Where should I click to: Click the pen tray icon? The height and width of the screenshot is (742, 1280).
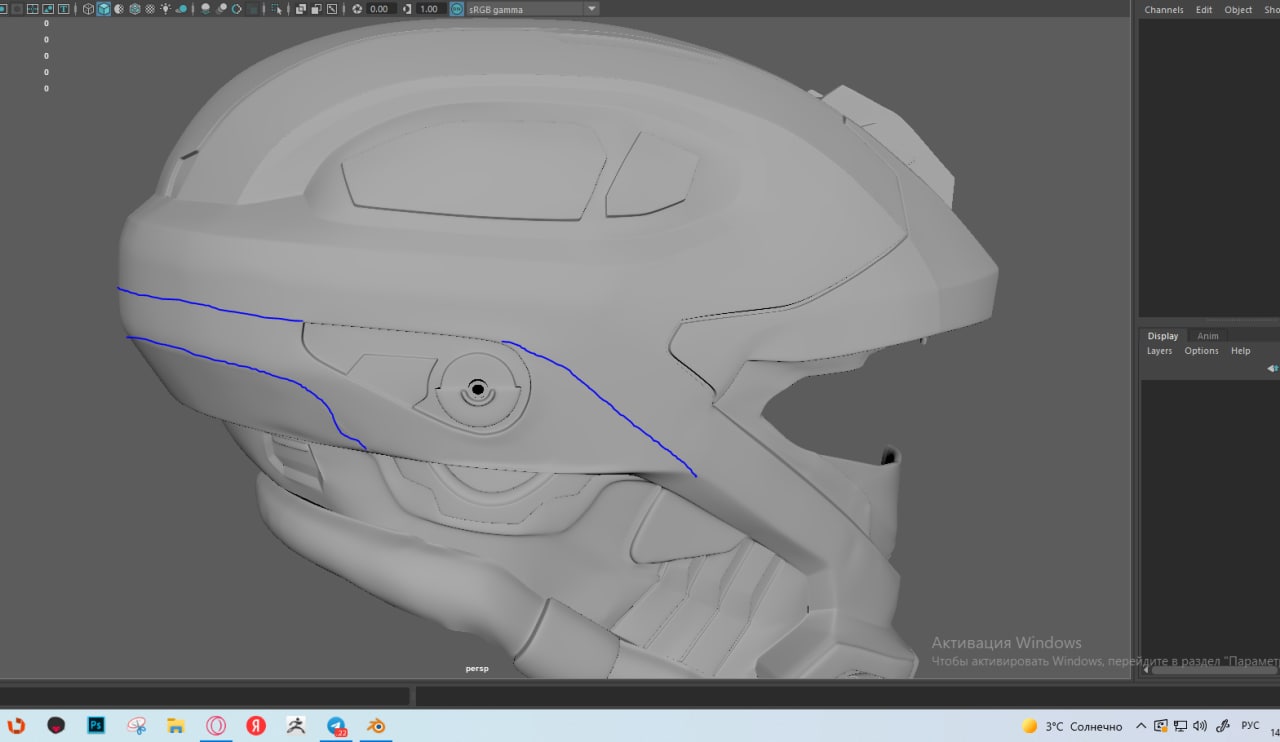(1222, 726)
